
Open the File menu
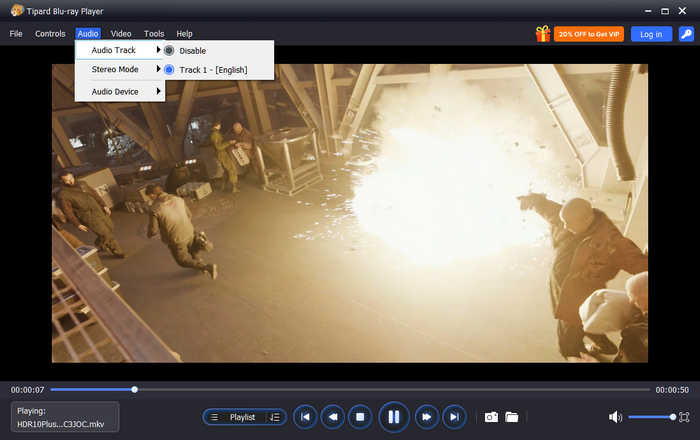click(x=16, y=34)
